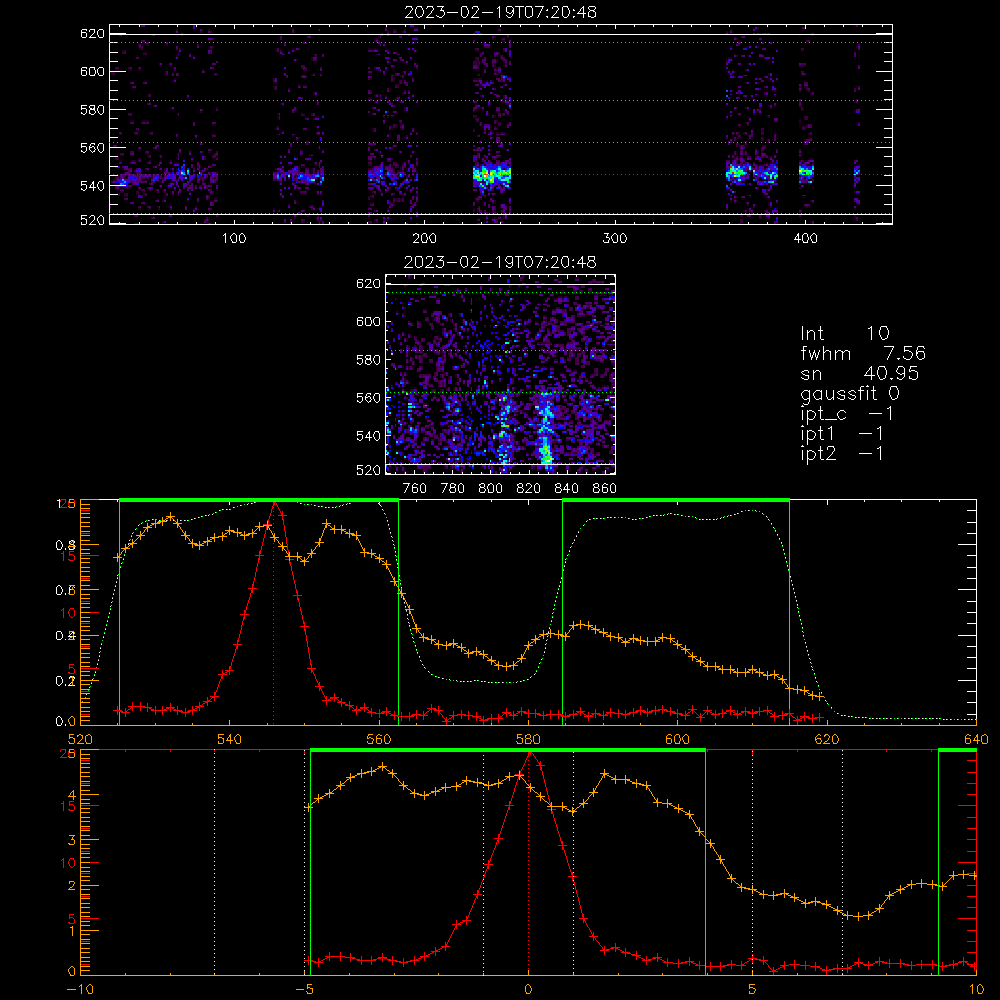Click the brightest emission patch near x=235 in the wide spectrogram

coord(492,174)
